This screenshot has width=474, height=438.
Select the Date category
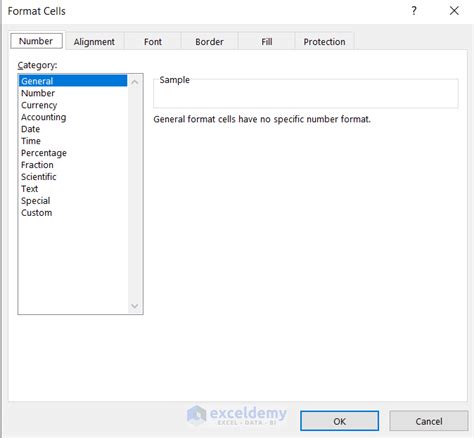coord(73,129)
